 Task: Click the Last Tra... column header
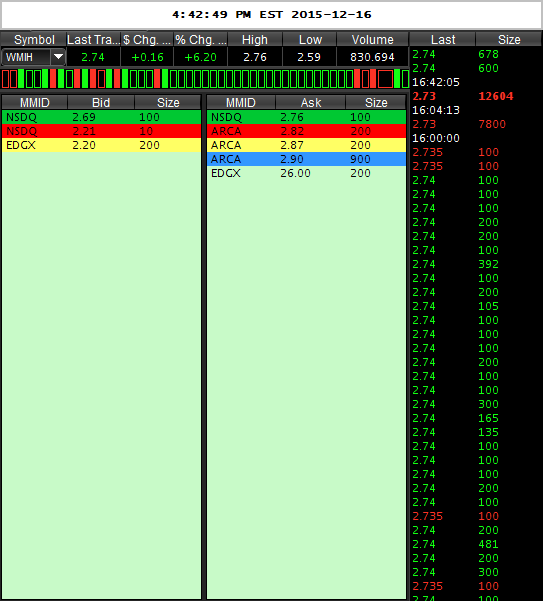(94, 39)
